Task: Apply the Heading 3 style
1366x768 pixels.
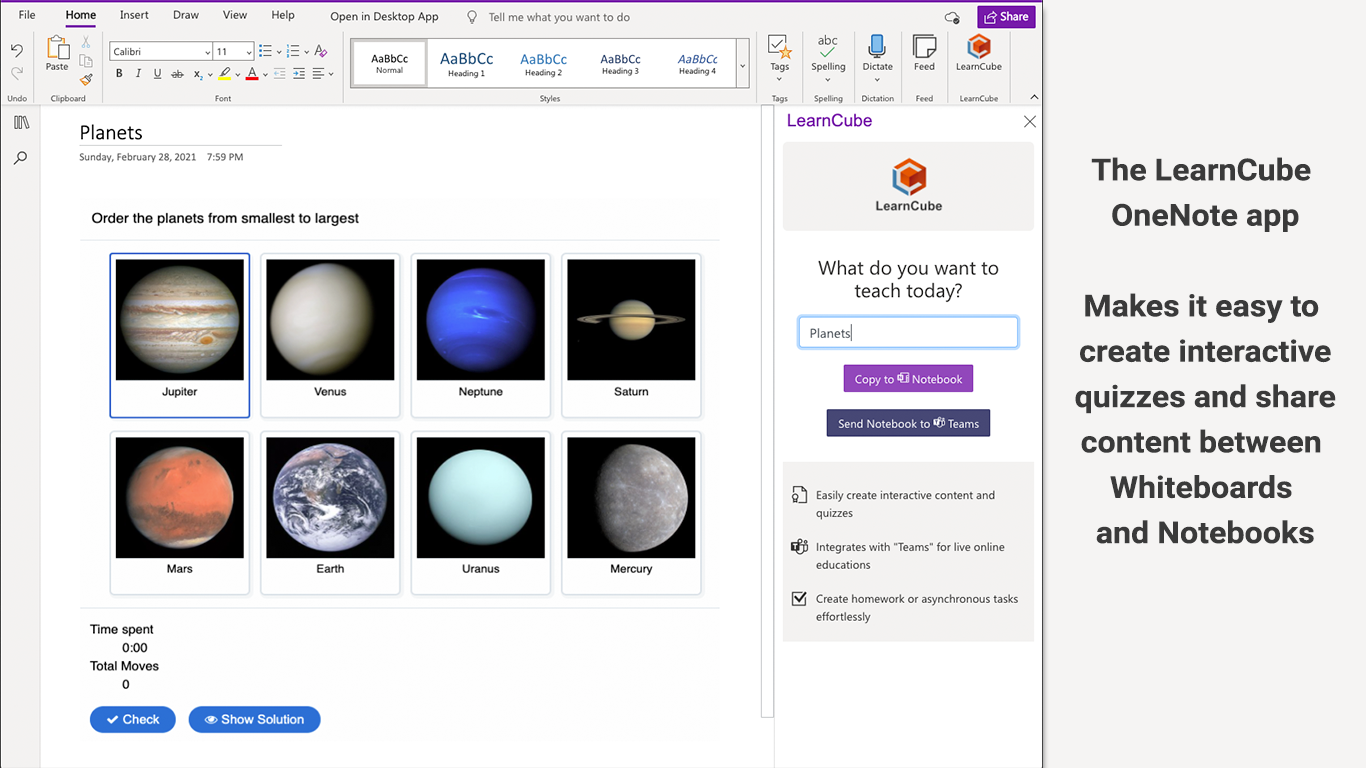Action: click(620, 64)
